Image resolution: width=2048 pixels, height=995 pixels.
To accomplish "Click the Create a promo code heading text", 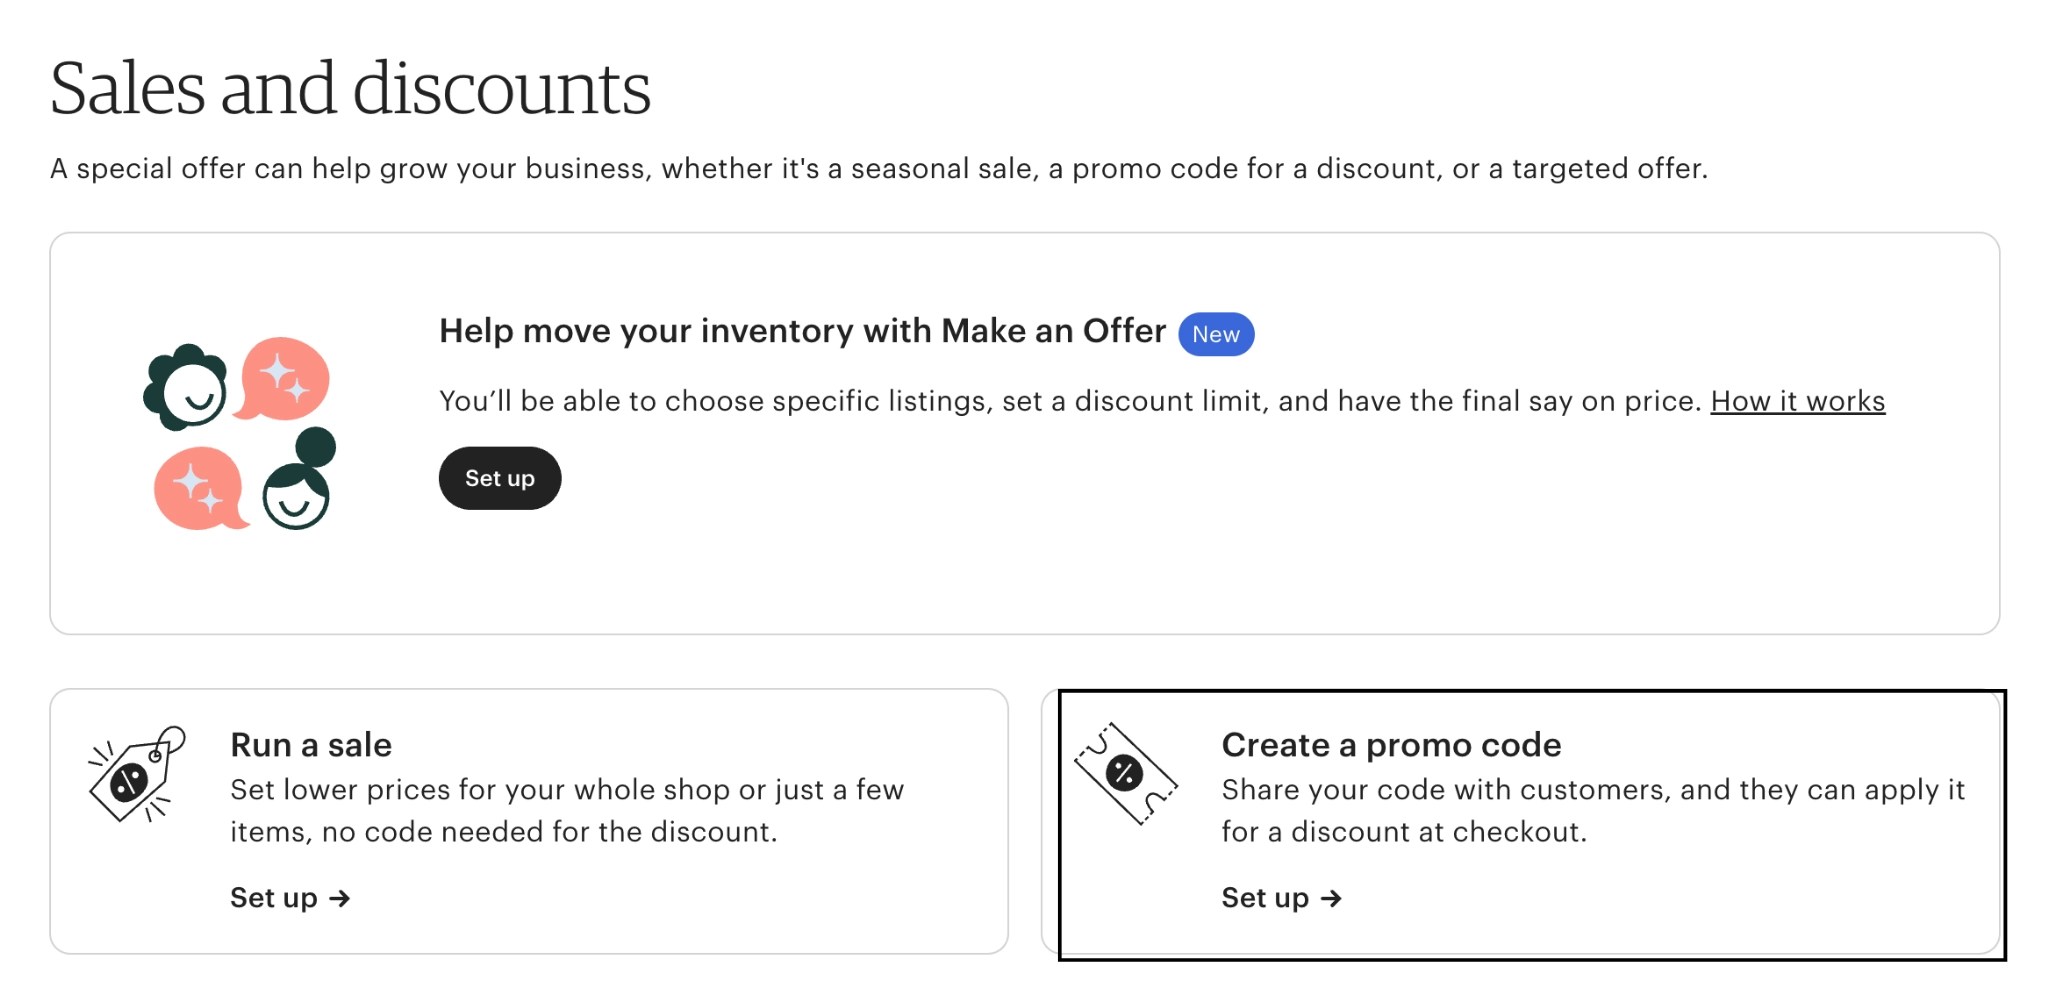I will (x=1391, y=744).
